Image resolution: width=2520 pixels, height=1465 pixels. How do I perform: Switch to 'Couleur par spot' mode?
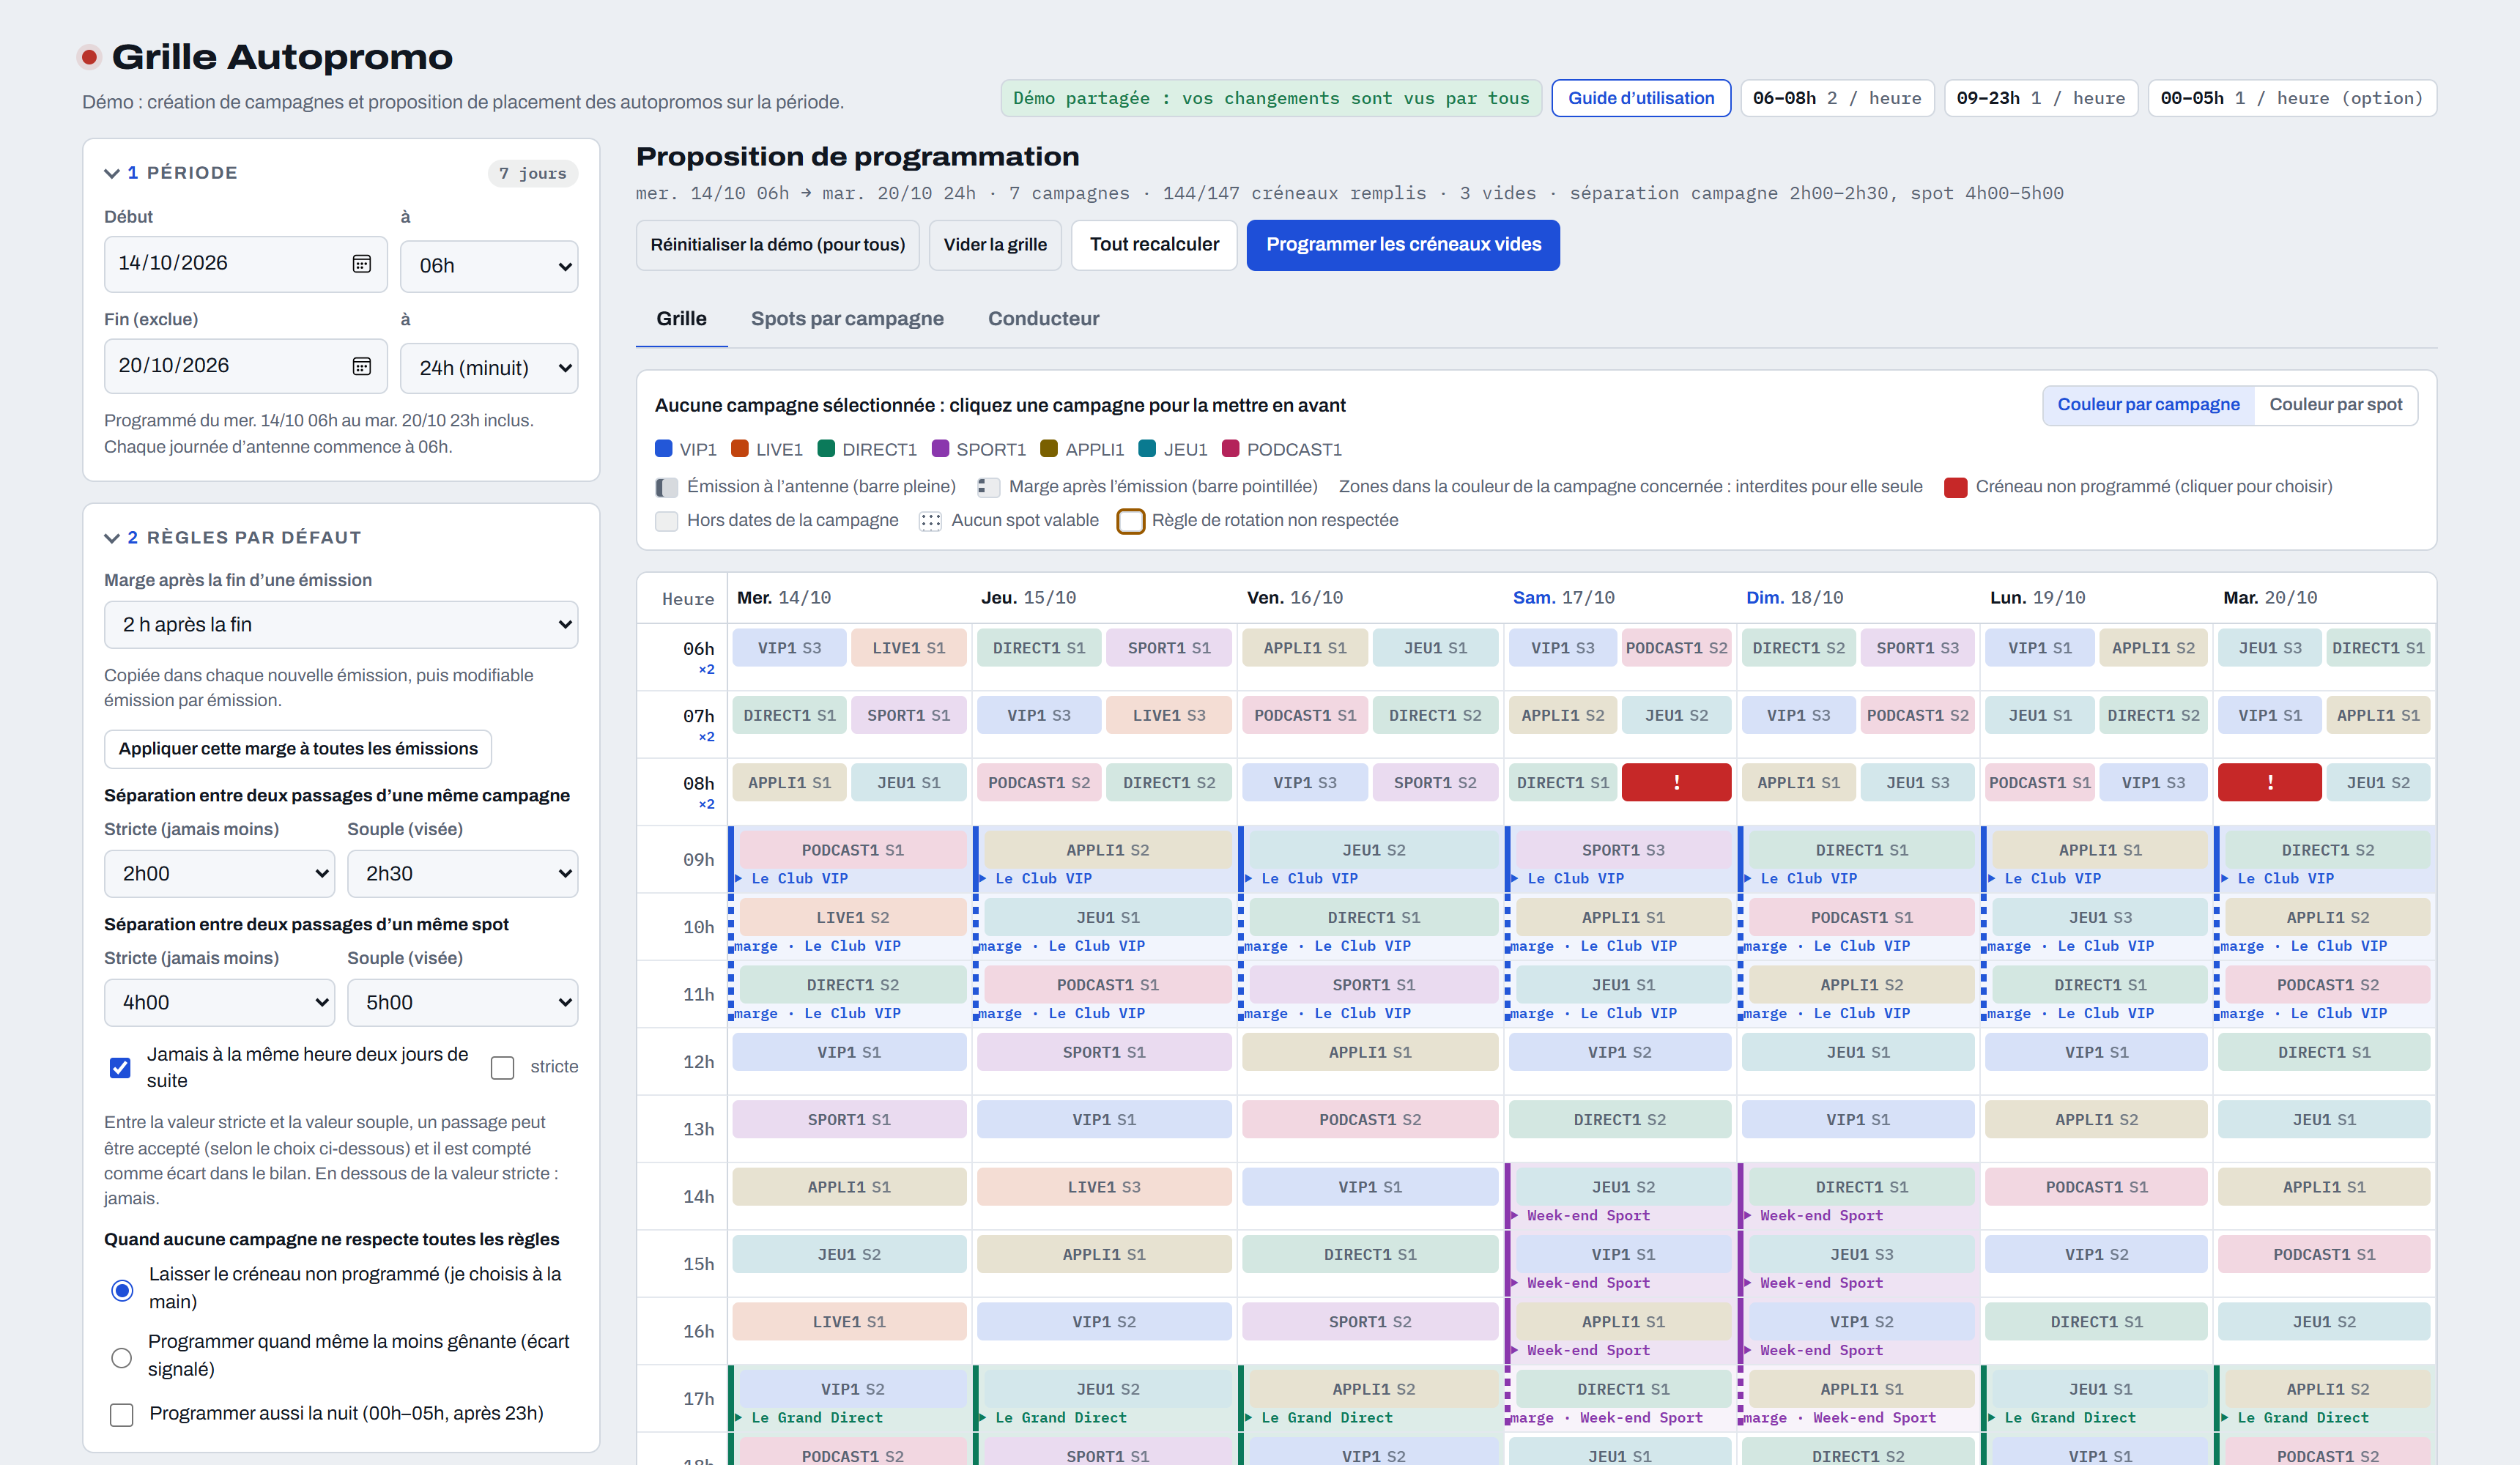2335,405
